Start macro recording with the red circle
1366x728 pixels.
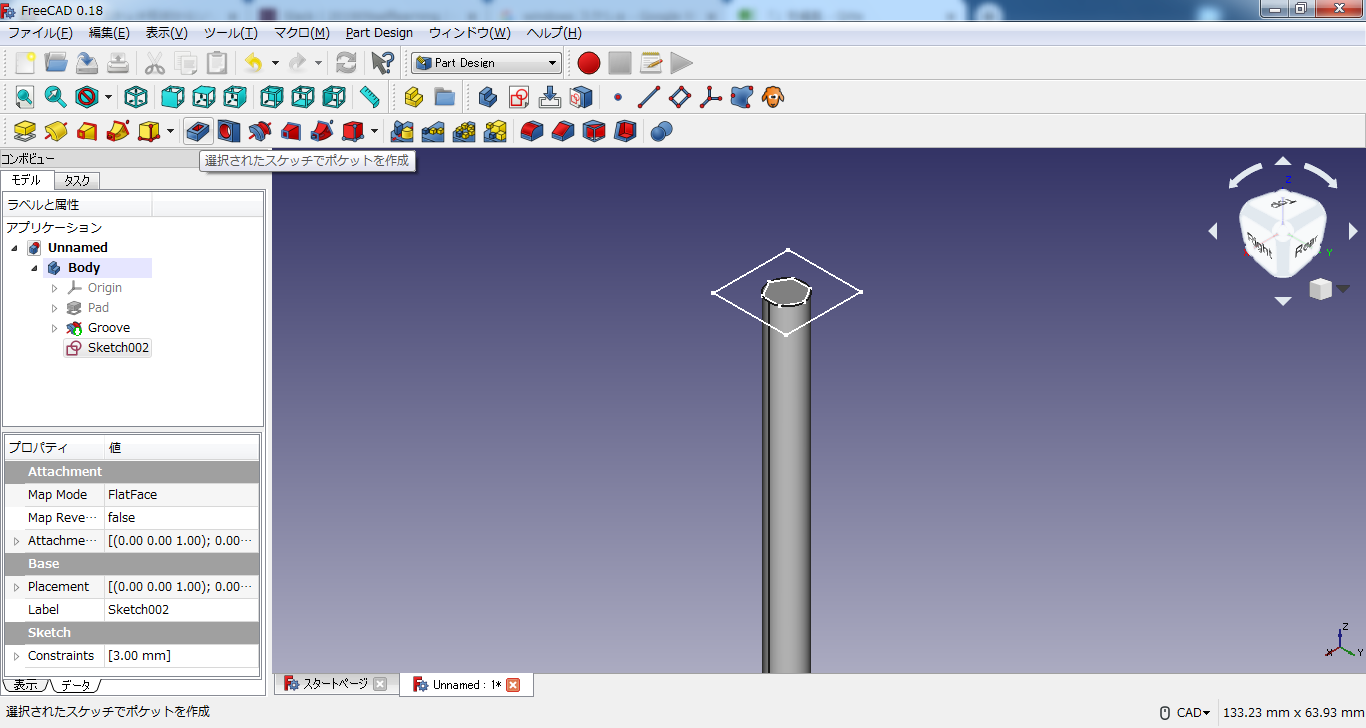pyautogui.click(x=589, y=63)
